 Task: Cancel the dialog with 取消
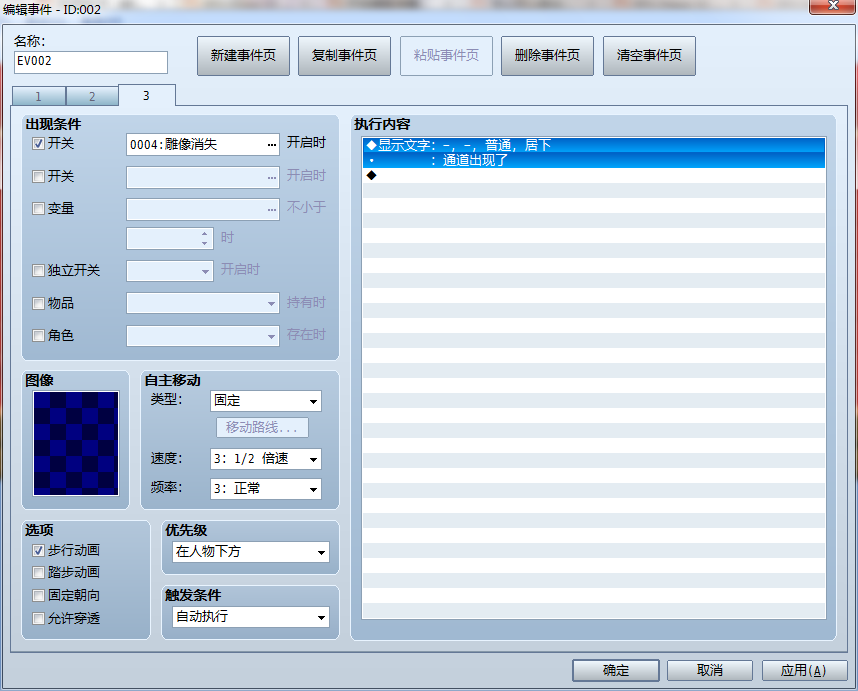(710, 670)
